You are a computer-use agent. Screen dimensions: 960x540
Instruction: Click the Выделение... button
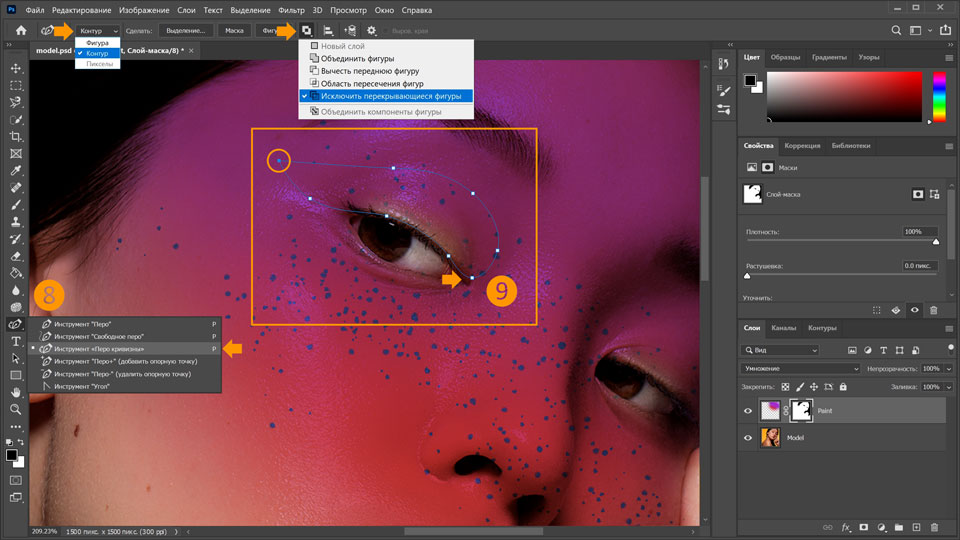186,31
